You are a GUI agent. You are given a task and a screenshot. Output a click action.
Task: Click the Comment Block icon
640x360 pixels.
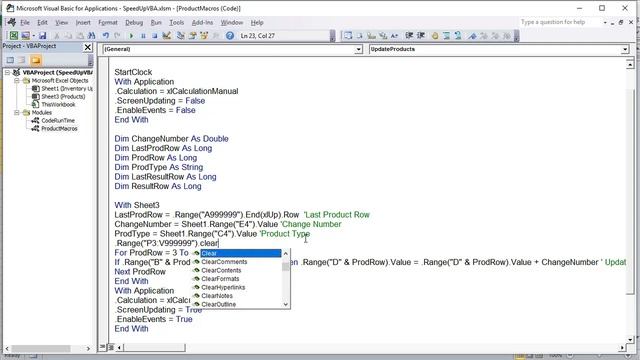(447, 36)
